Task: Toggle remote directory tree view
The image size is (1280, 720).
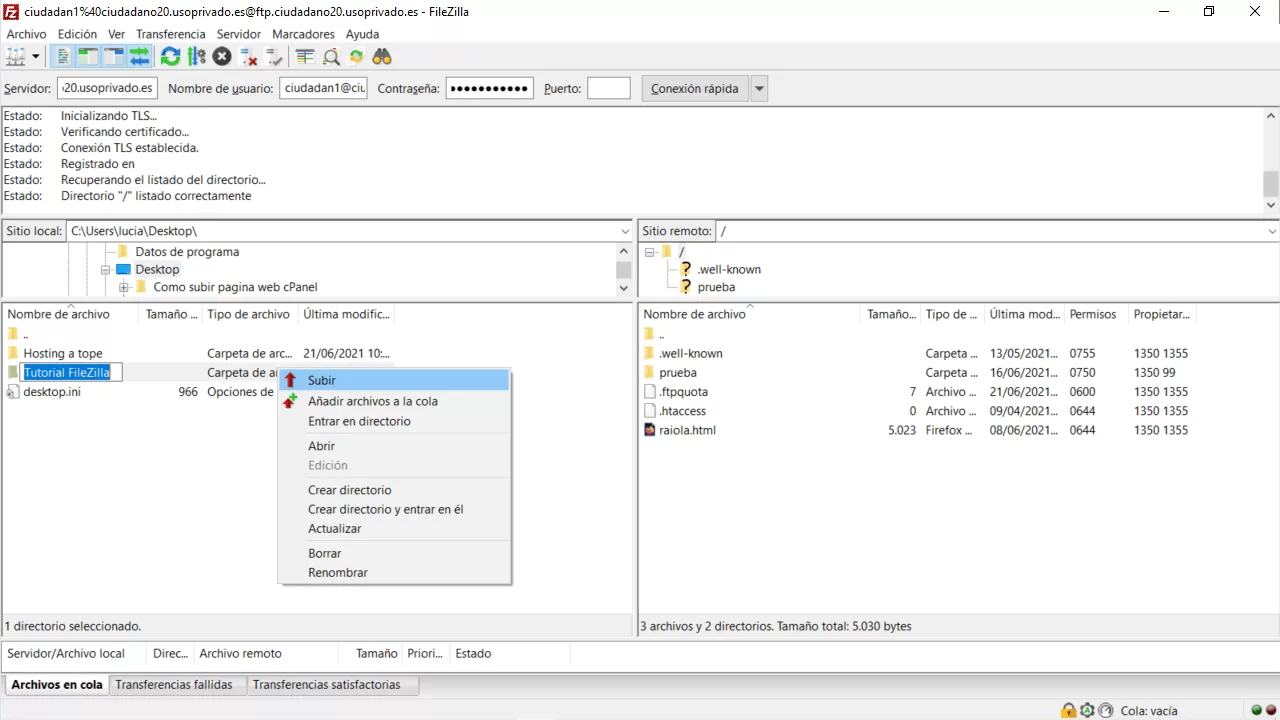Action: pyautogui.click(x=114, y=57)
